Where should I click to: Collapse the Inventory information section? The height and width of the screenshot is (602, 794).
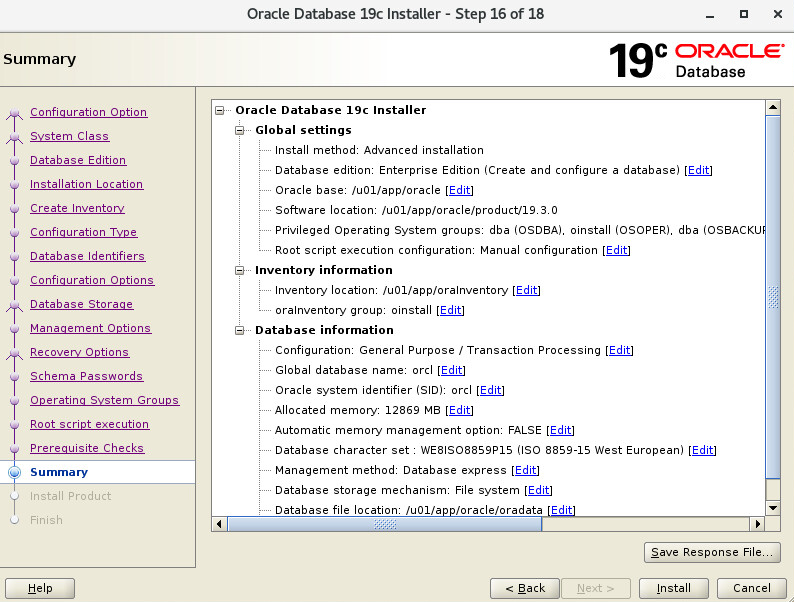coord(240,270)
